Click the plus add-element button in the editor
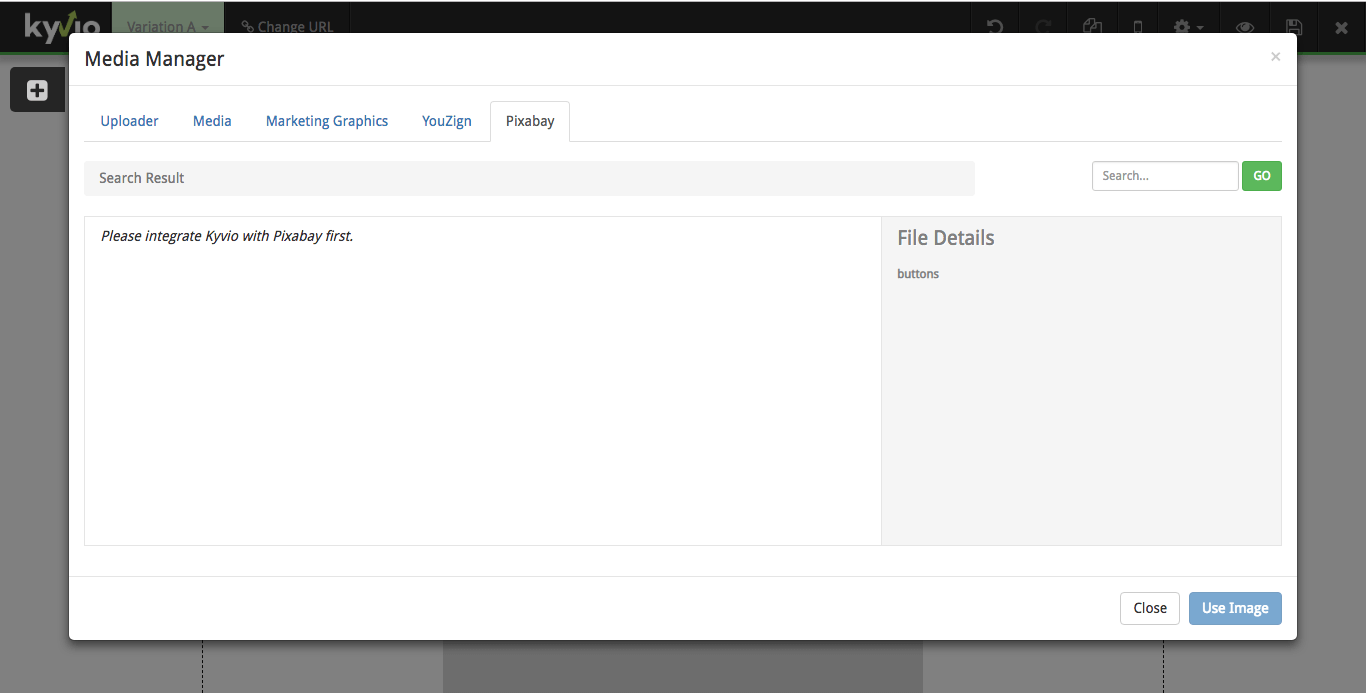The image size is (1366, 693). (x=37, y=90)
